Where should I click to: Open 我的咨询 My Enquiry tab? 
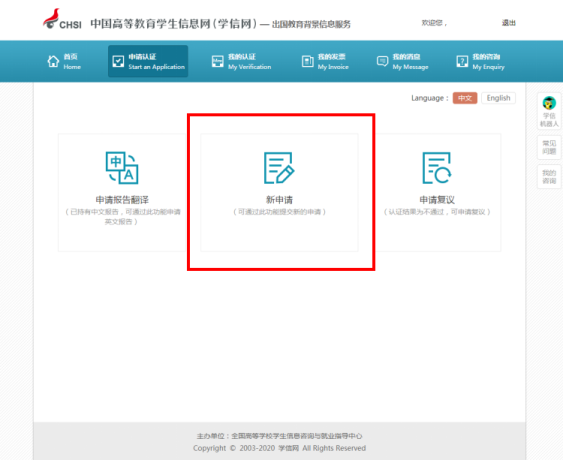[x=480, y=61]
